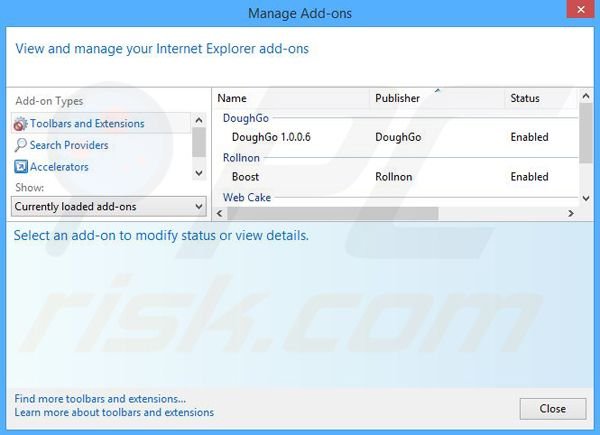Click the Search Providers magnifier icon

coord(20,145)
